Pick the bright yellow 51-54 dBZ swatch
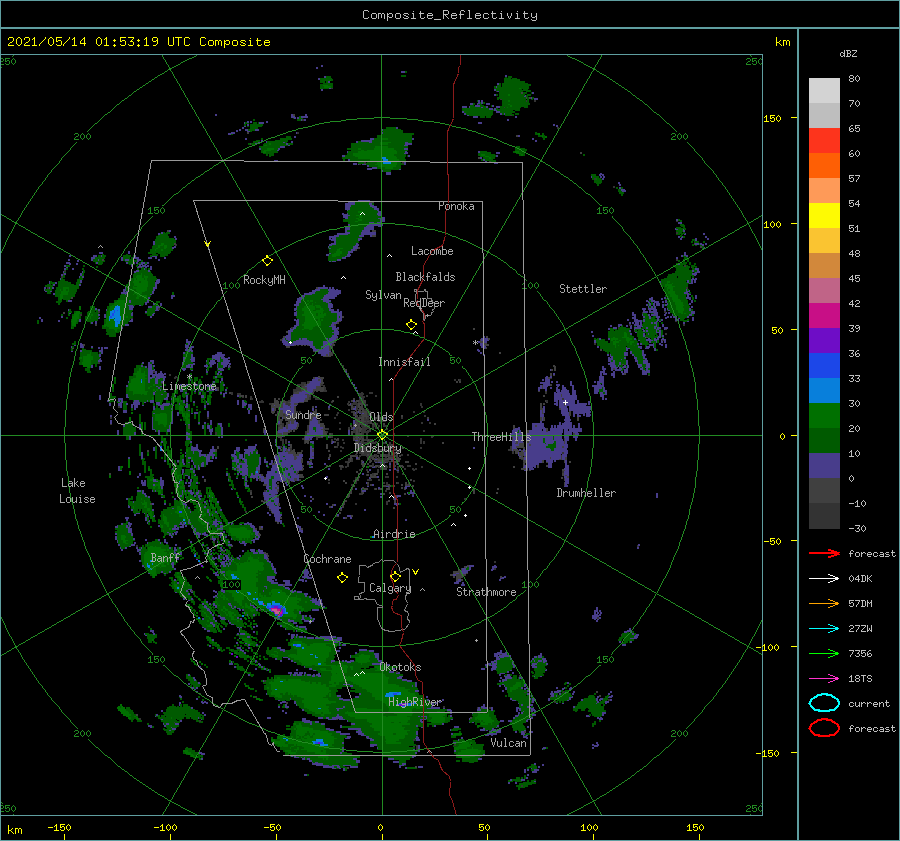The height and width of the screenshot is (841, 900). pyautogui.click(x=824, y=216)
